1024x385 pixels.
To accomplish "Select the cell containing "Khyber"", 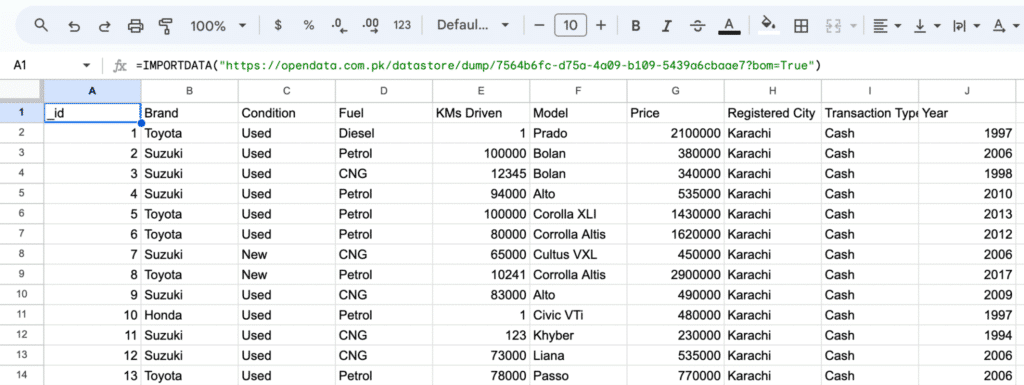I will (x=579, y=335).
